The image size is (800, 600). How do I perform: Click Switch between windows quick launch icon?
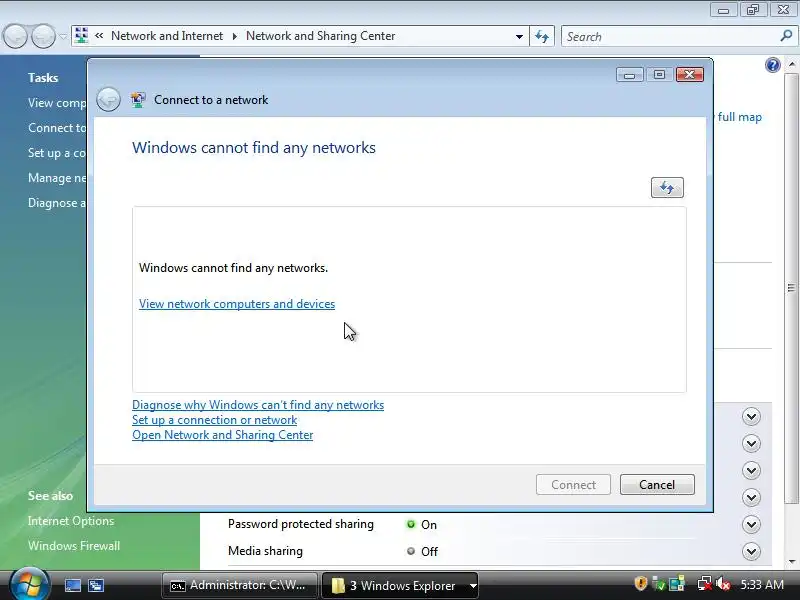point(96,585)
